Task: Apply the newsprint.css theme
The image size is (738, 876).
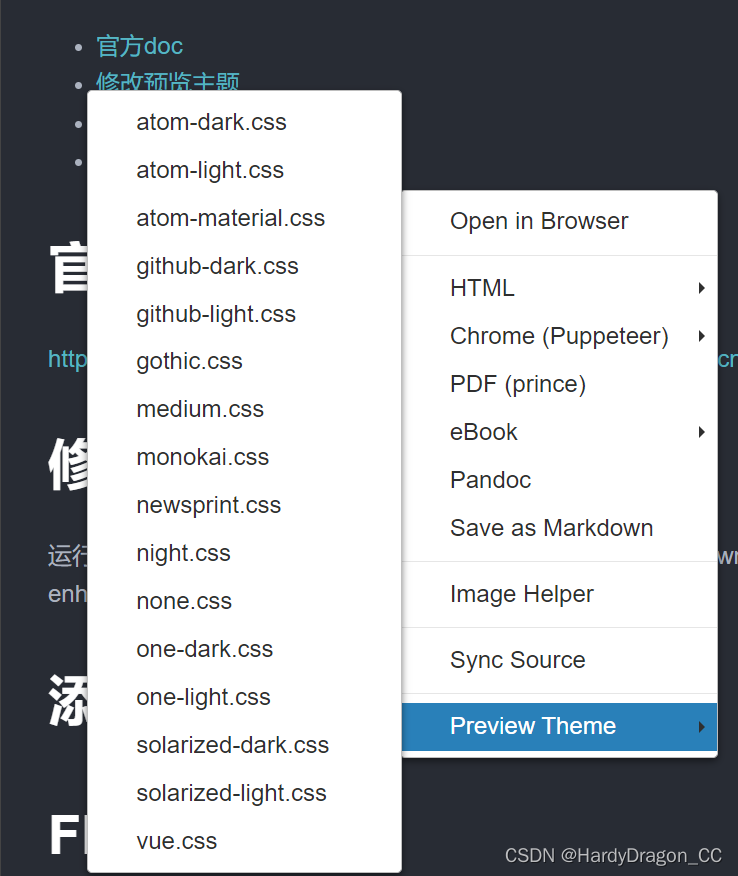Action: tap(208, 505)
